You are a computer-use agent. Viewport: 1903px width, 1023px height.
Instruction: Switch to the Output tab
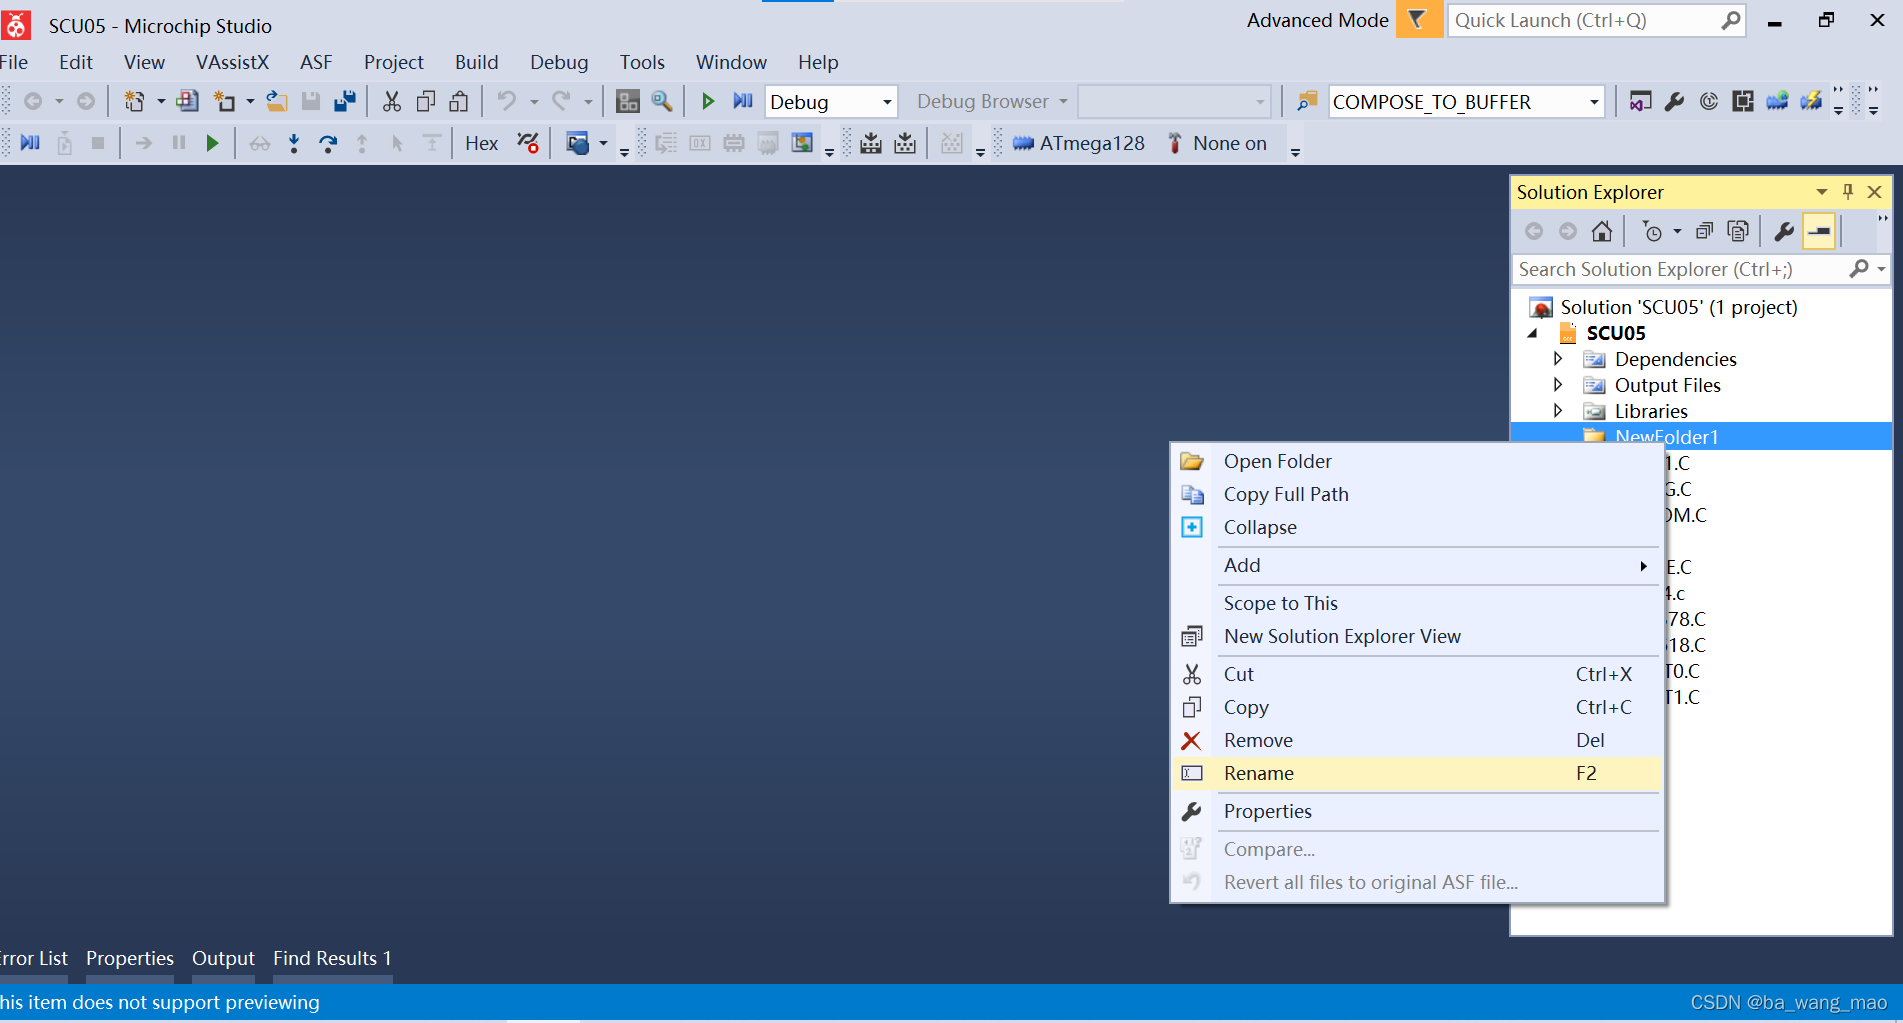pyautogui.click(x=223, y=958)
